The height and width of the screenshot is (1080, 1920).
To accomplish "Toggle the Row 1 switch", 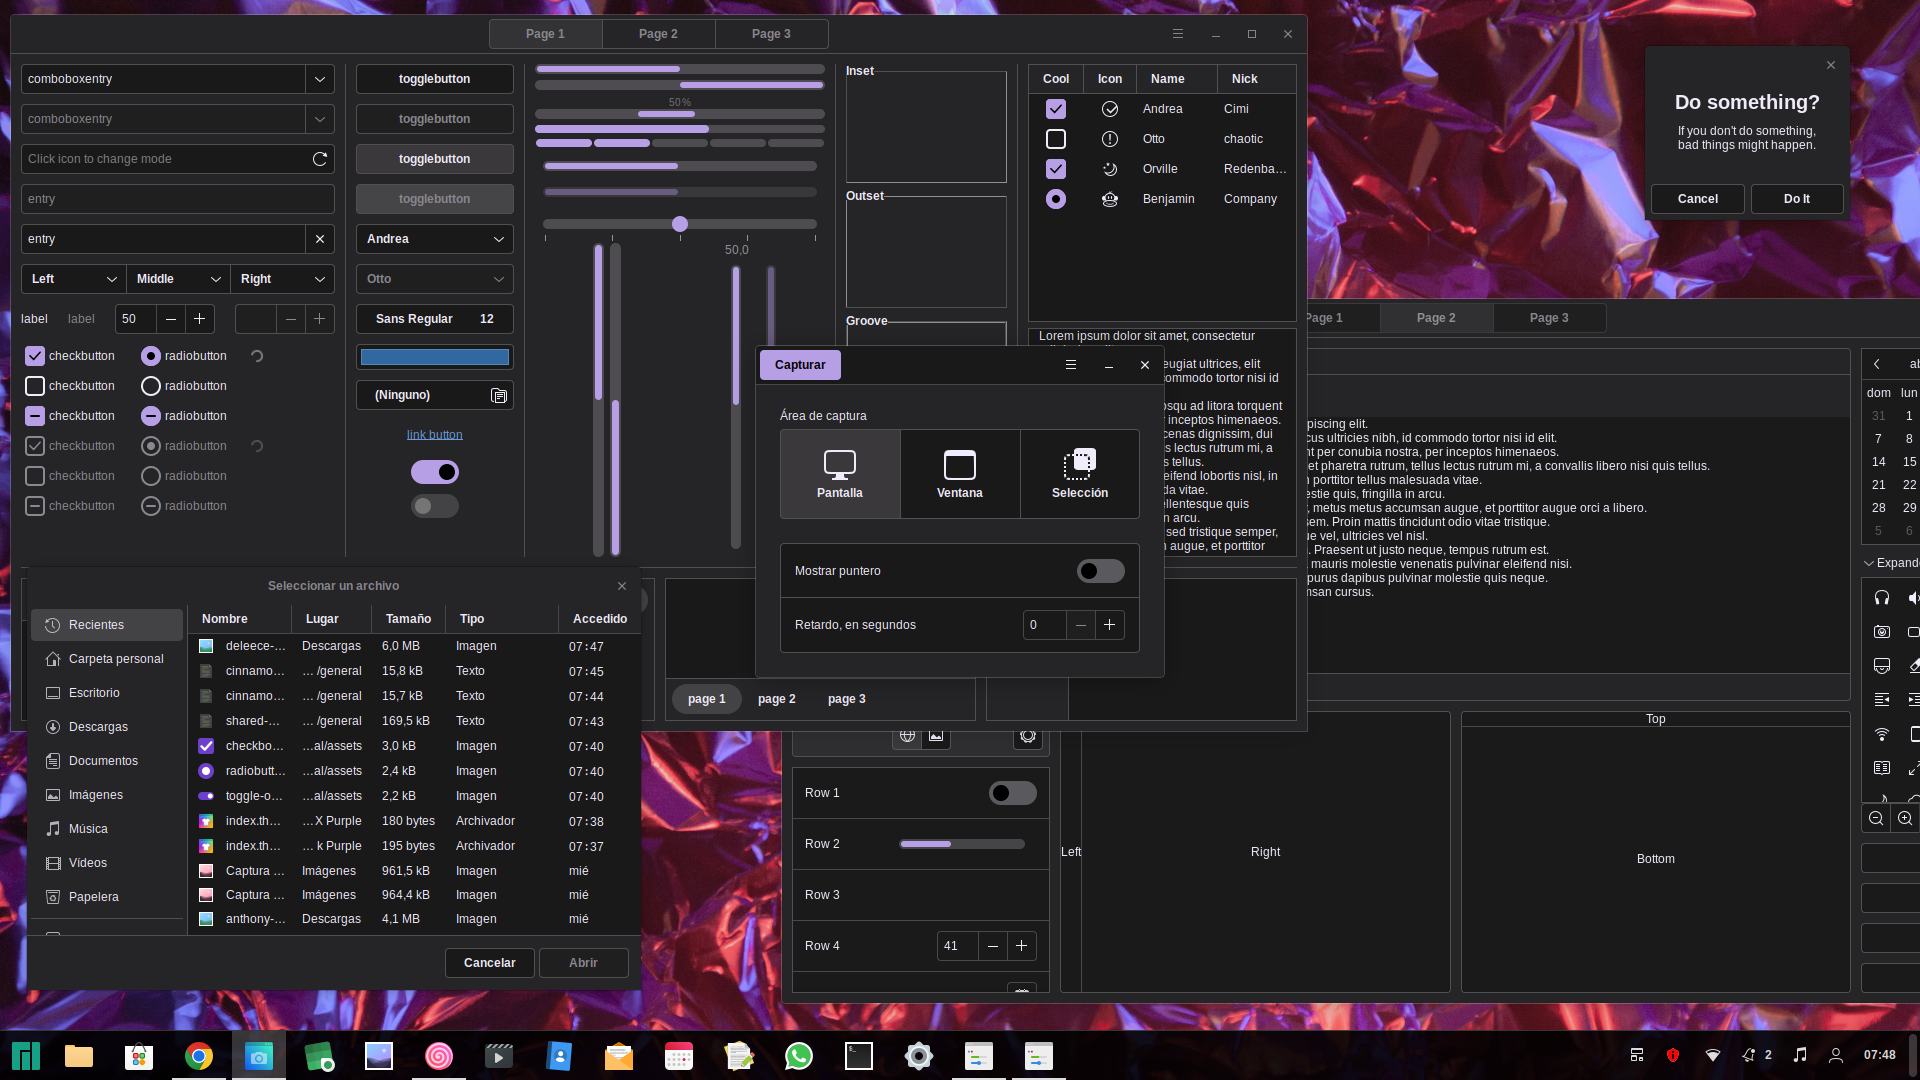I will [1013, 793].
